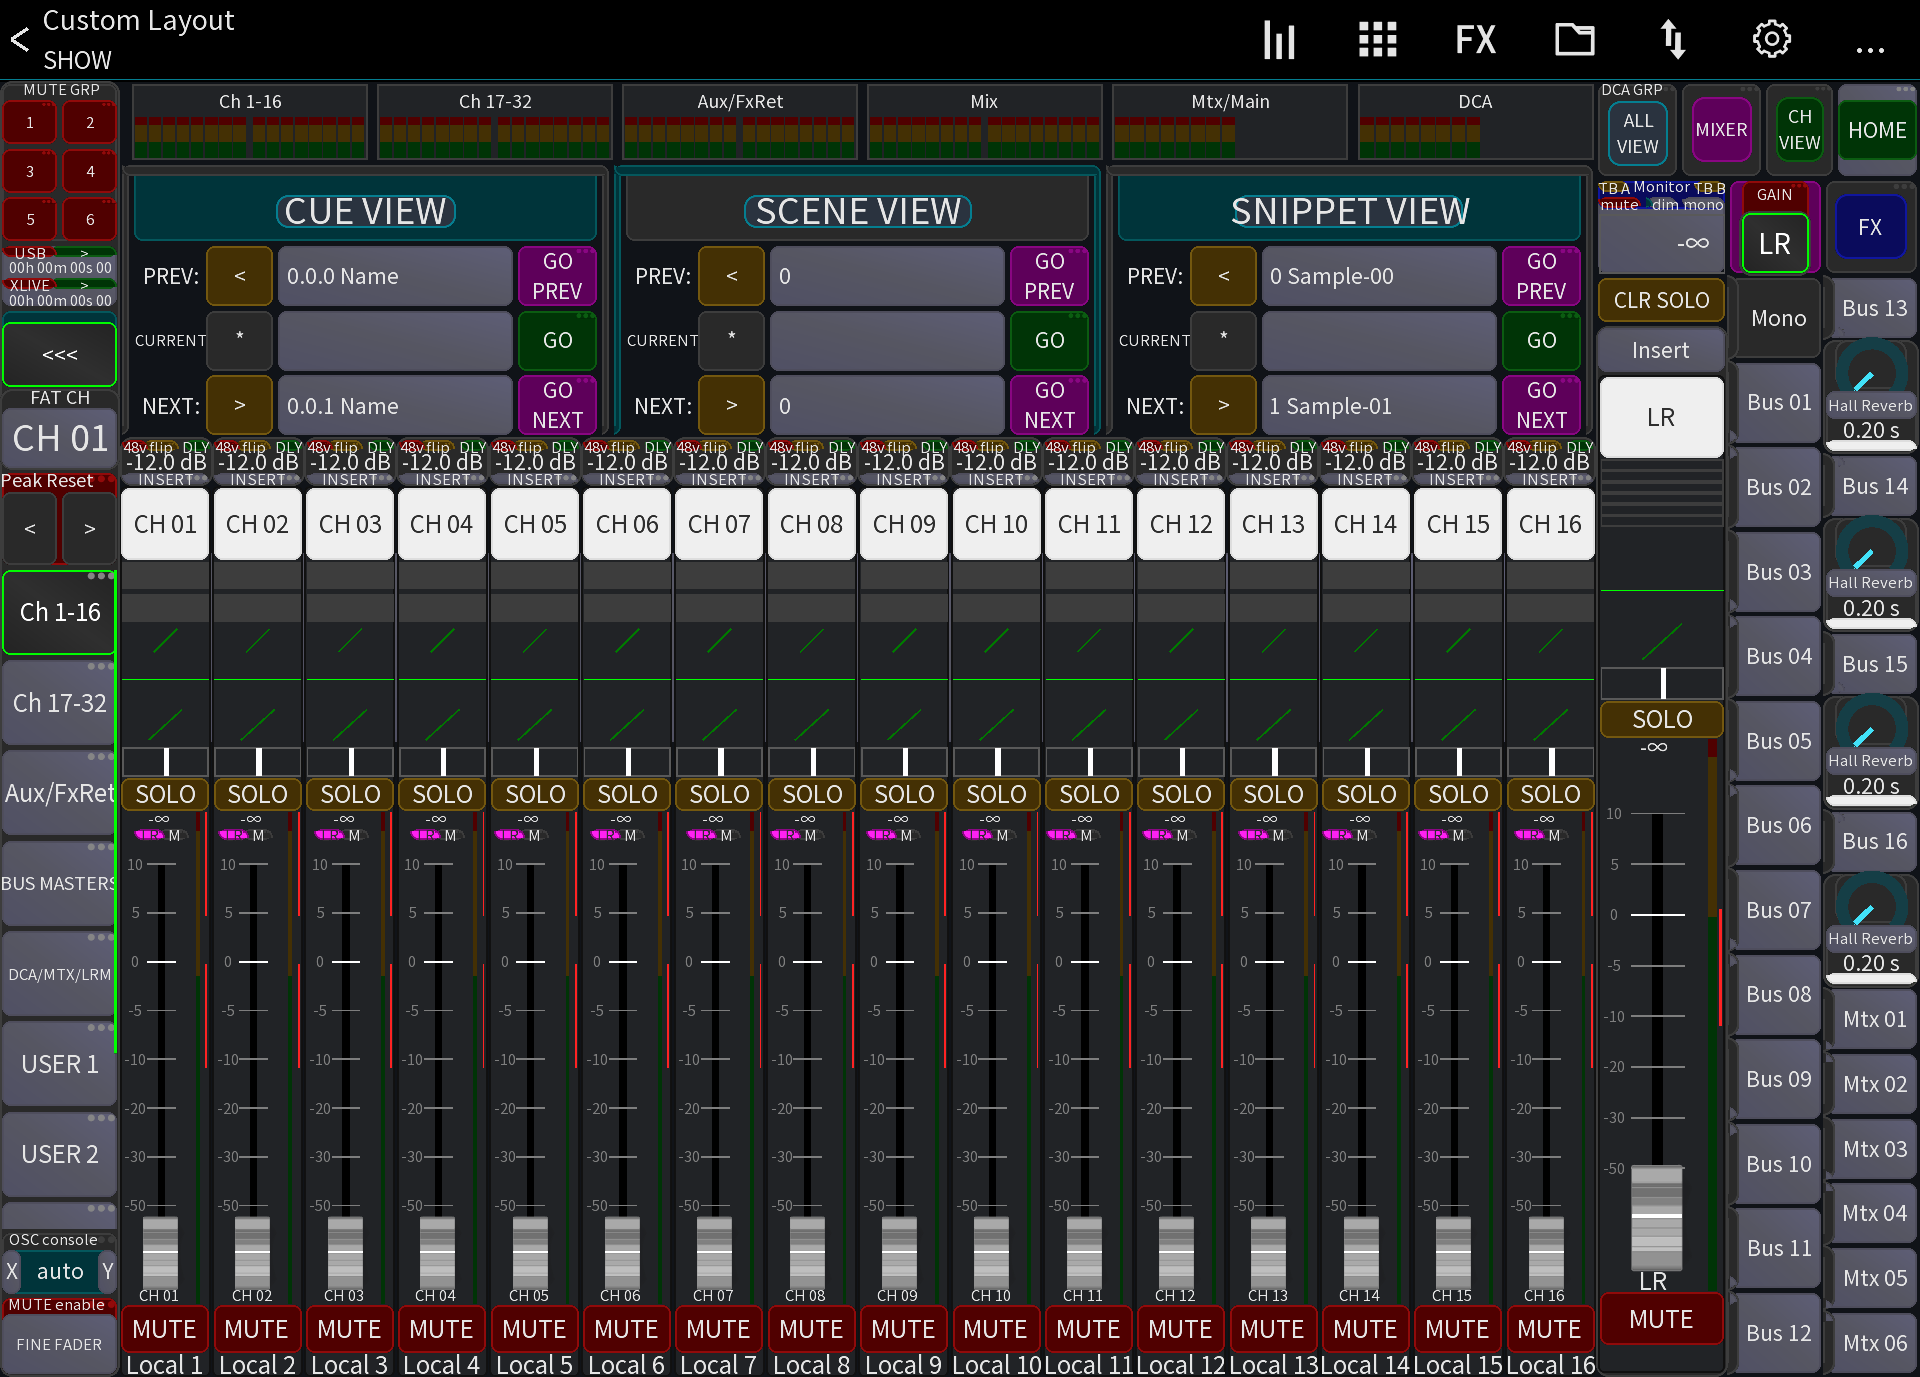Select the BUS MASTERS layer

59,884
